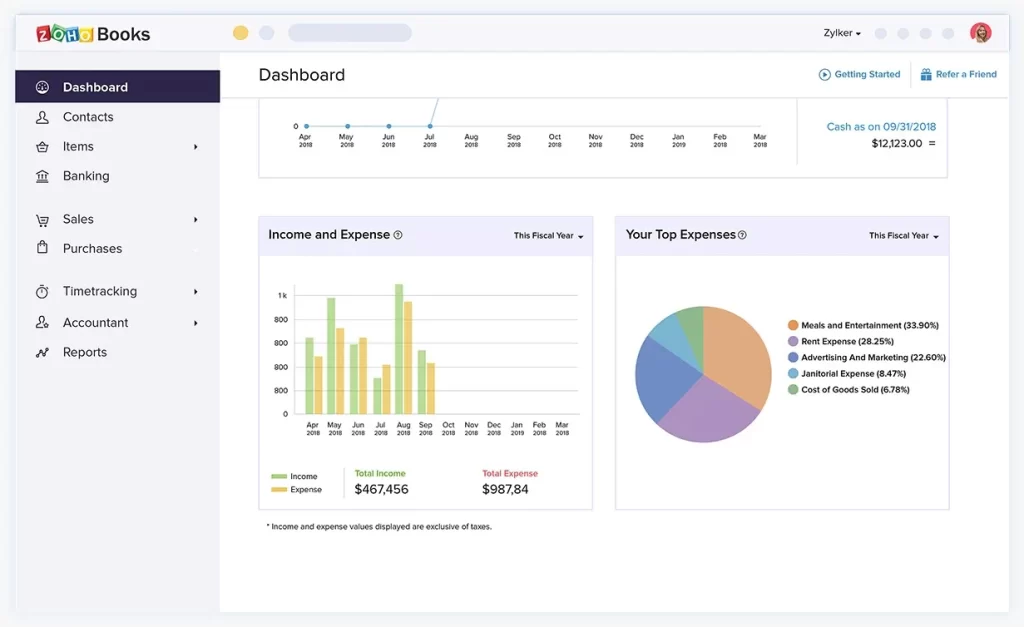Open Your Top Expenses fiscal year dropdown
Image resolution: width=1024 pixels, height=627 pixels.
(x=903, y=236)
